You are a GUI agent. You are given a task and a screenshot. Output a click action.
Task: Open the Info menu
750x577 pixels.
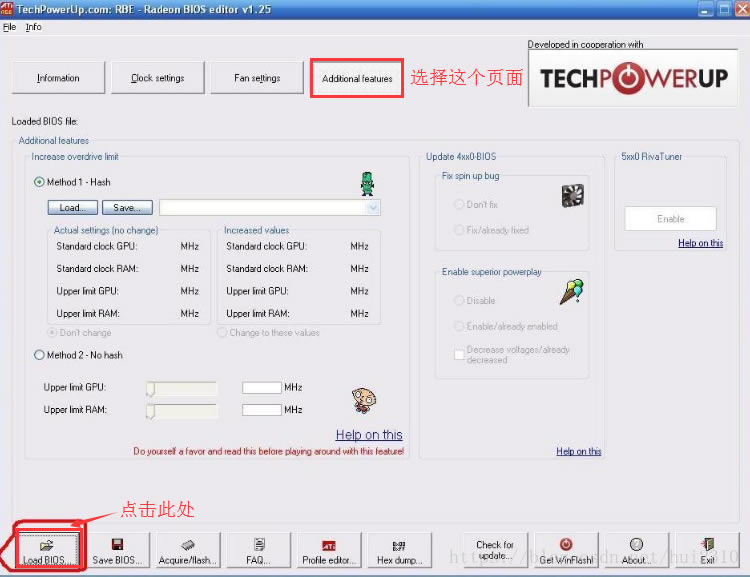point(33,27)
